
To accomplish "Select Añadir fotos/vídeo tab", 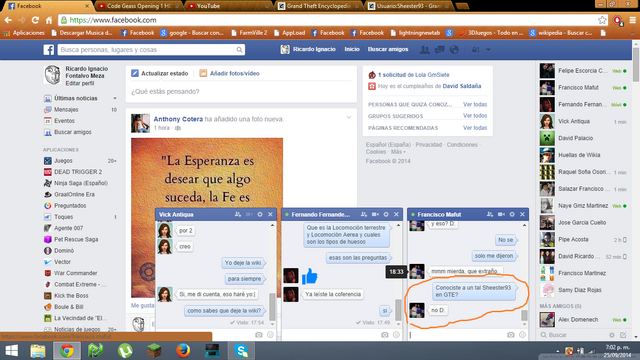I will click(x=229, y=73).
